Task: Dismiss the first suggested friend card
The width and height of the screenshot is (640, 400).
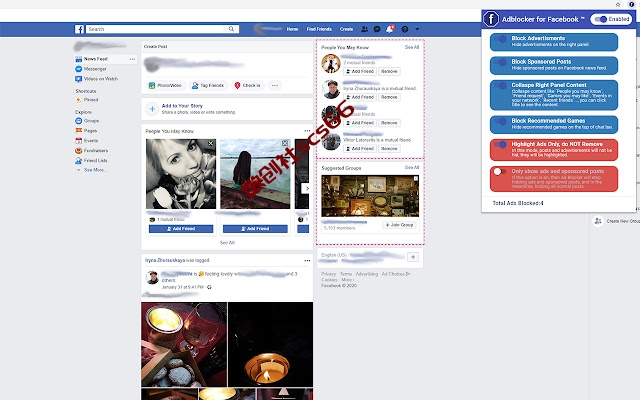Action: coord(211,143)
